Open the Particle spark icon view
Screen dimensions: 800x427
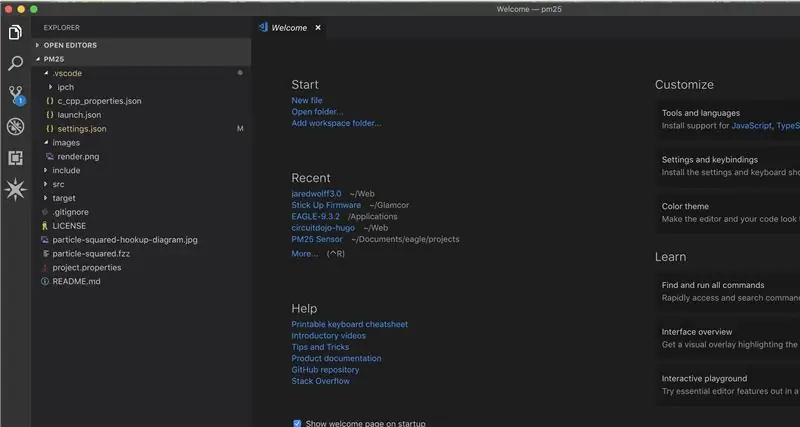tap(15, 190)
